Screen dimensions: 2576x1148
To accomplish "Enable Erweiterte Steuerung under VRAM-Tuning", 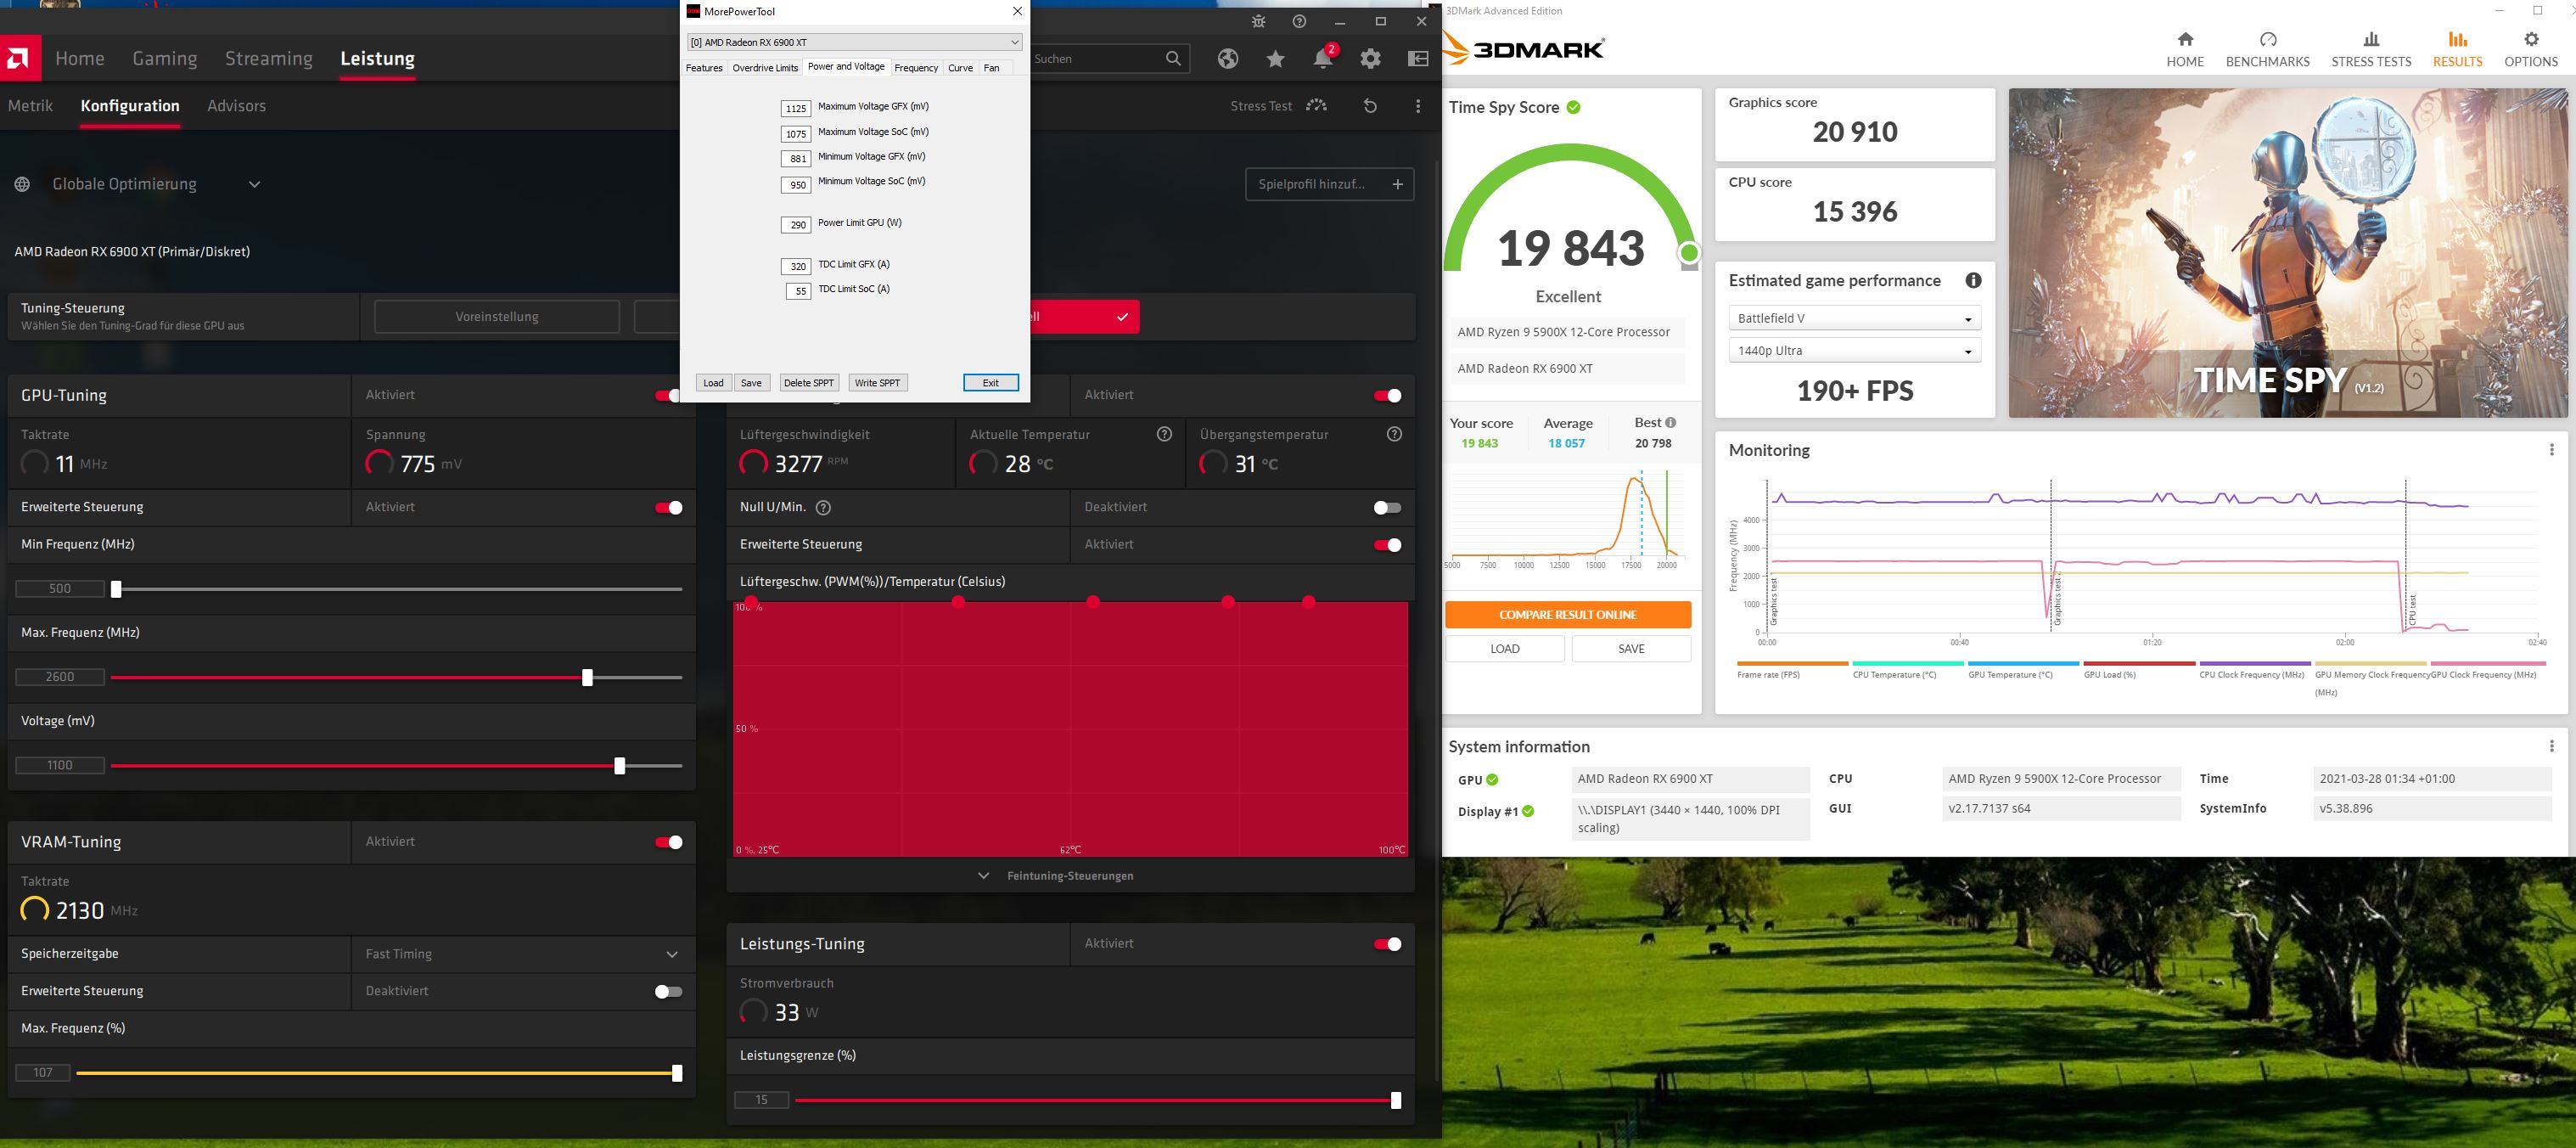I will 668,991.
